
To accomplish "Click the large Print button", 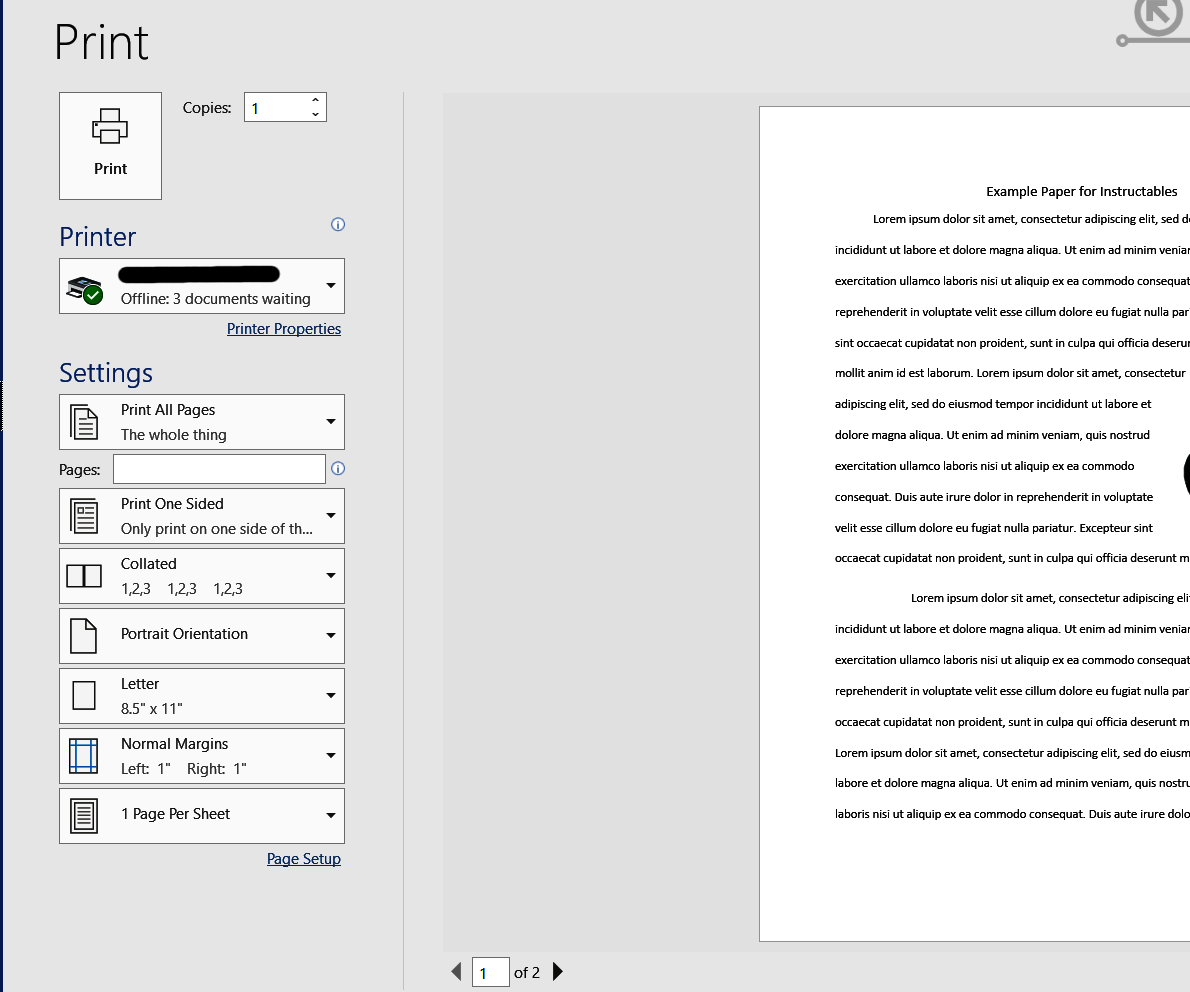I will 110,146.
